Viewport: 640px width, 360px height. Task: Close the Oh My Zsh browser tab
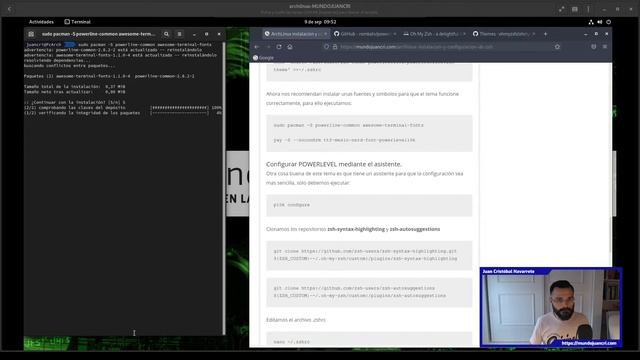click(x=464, y=34)
